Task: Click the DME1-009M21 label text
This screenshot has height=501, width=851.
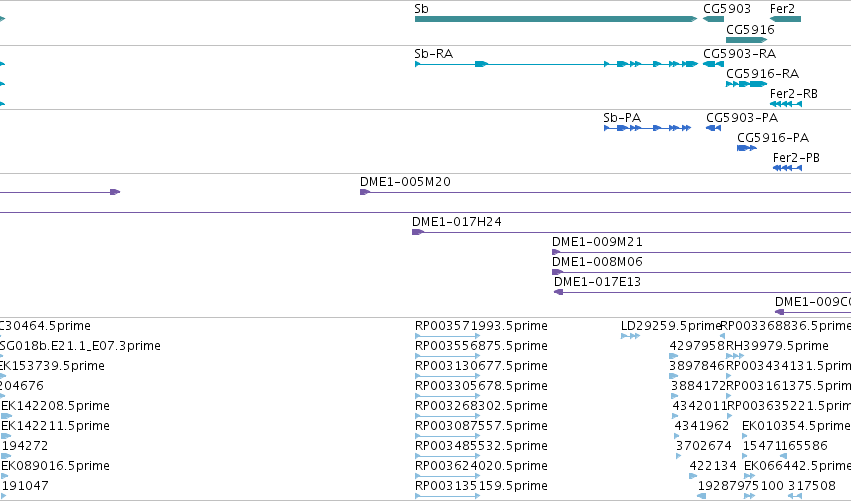Action: pyautogui.click(x=597, y=242)
